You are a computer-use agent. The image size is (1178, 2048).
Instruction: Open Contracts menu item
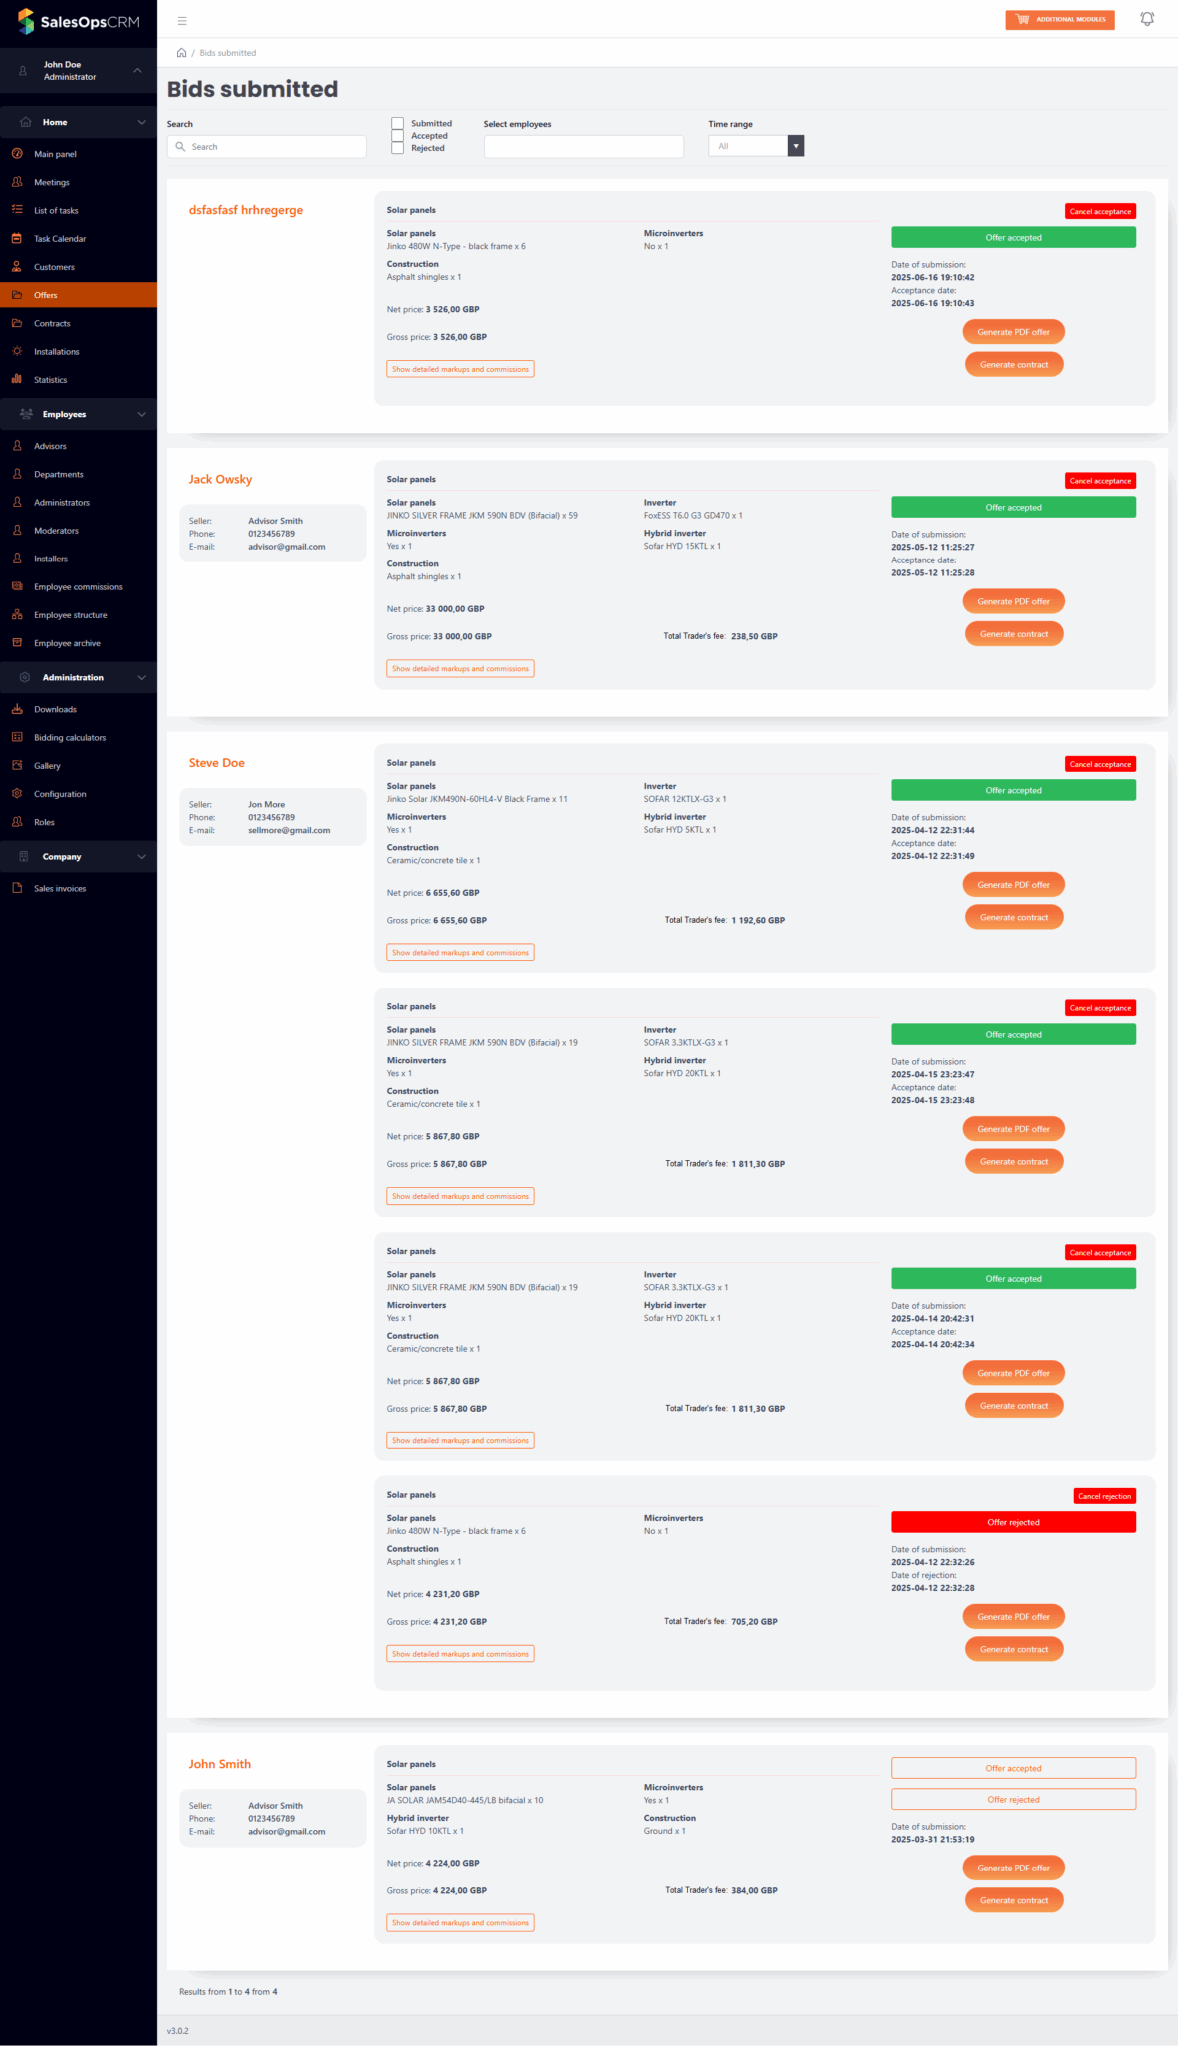[x=52, y=324]
